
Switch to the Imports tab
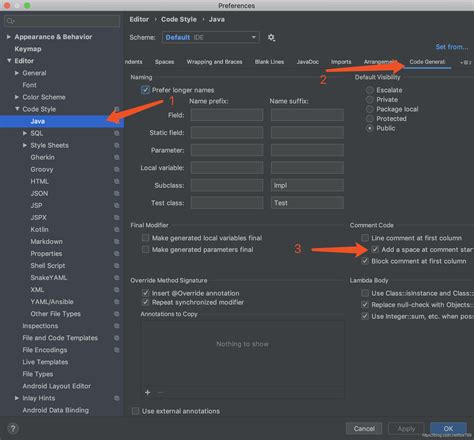(341, 62)
